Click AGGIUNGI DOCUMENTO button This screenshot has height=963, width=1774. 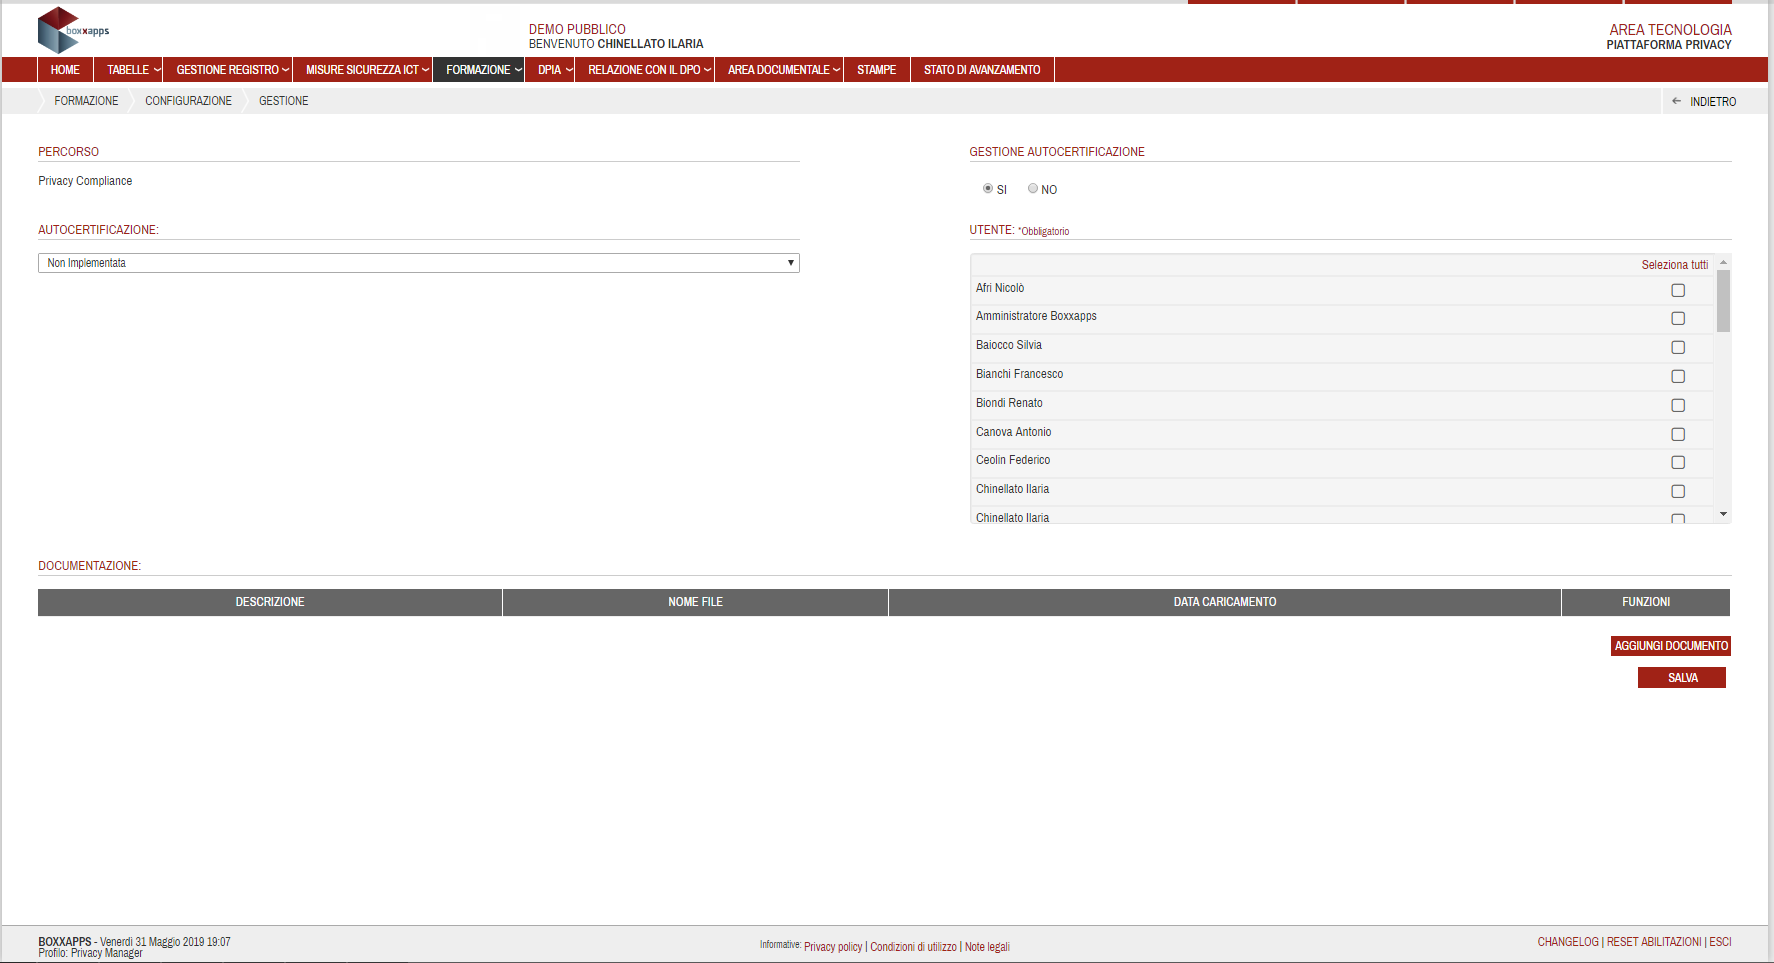(1671, 646)
